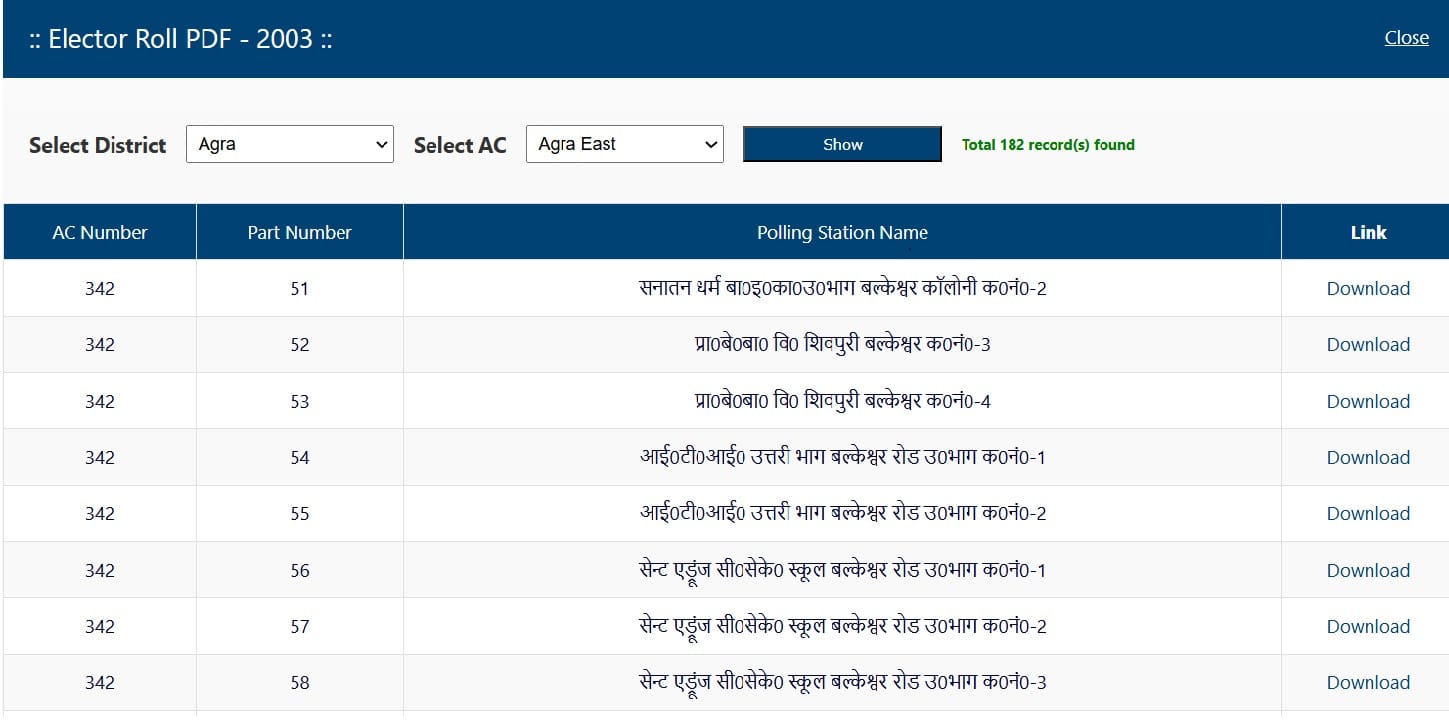Image resolution: width=1449 pixels, height=720 pixels.
Task: Click the AC Number column header
Action: tap(99, 231)
